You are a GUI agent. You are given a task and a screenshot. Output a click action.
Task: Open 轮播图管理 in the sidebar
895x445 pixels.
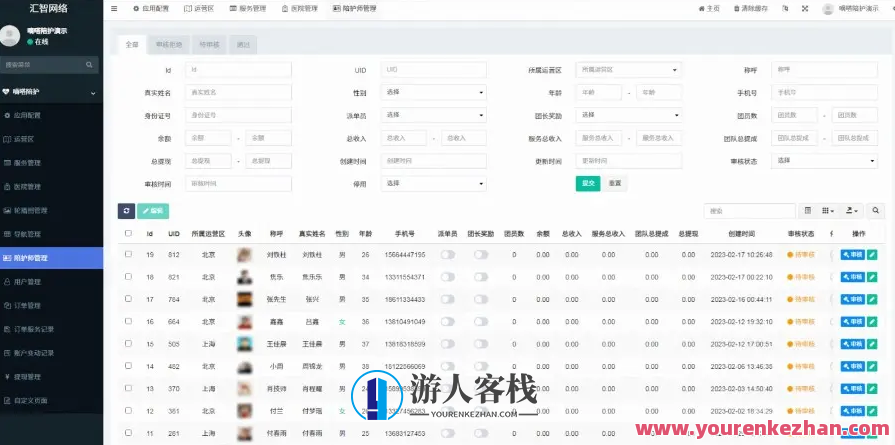point(51,211)
